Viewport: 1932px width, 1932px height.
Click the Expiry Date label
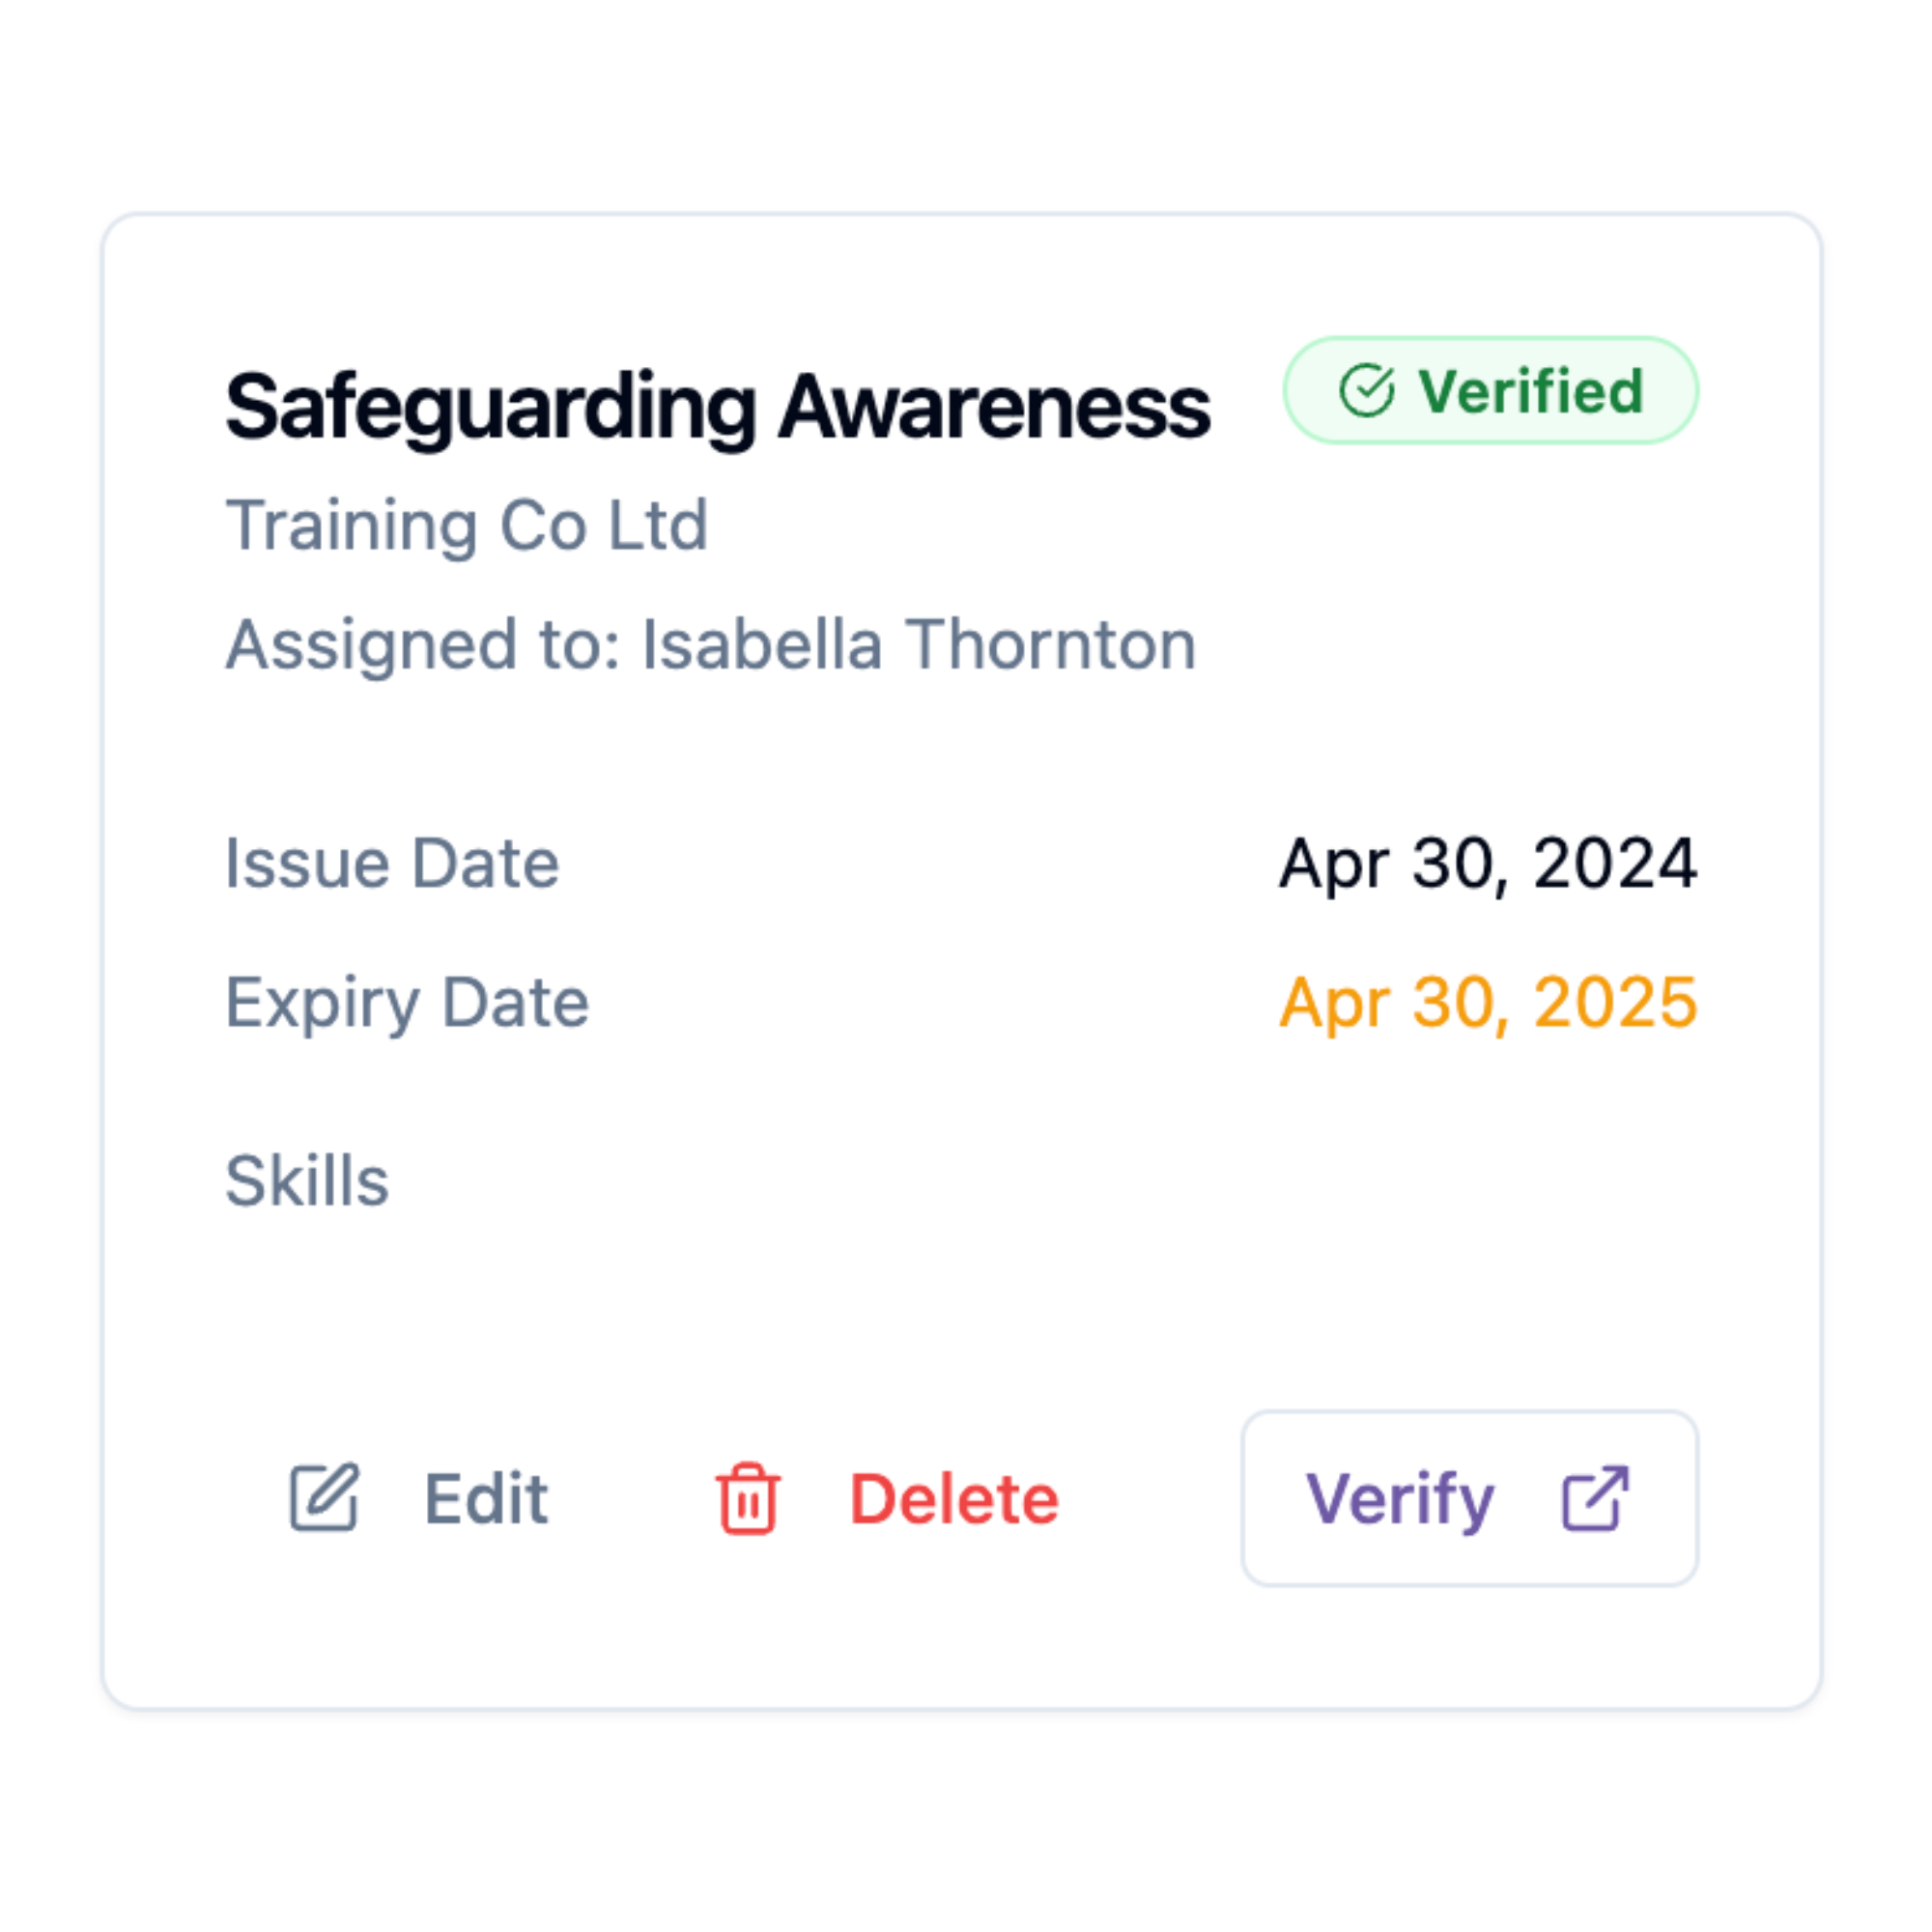click(x=407, y=1002)
